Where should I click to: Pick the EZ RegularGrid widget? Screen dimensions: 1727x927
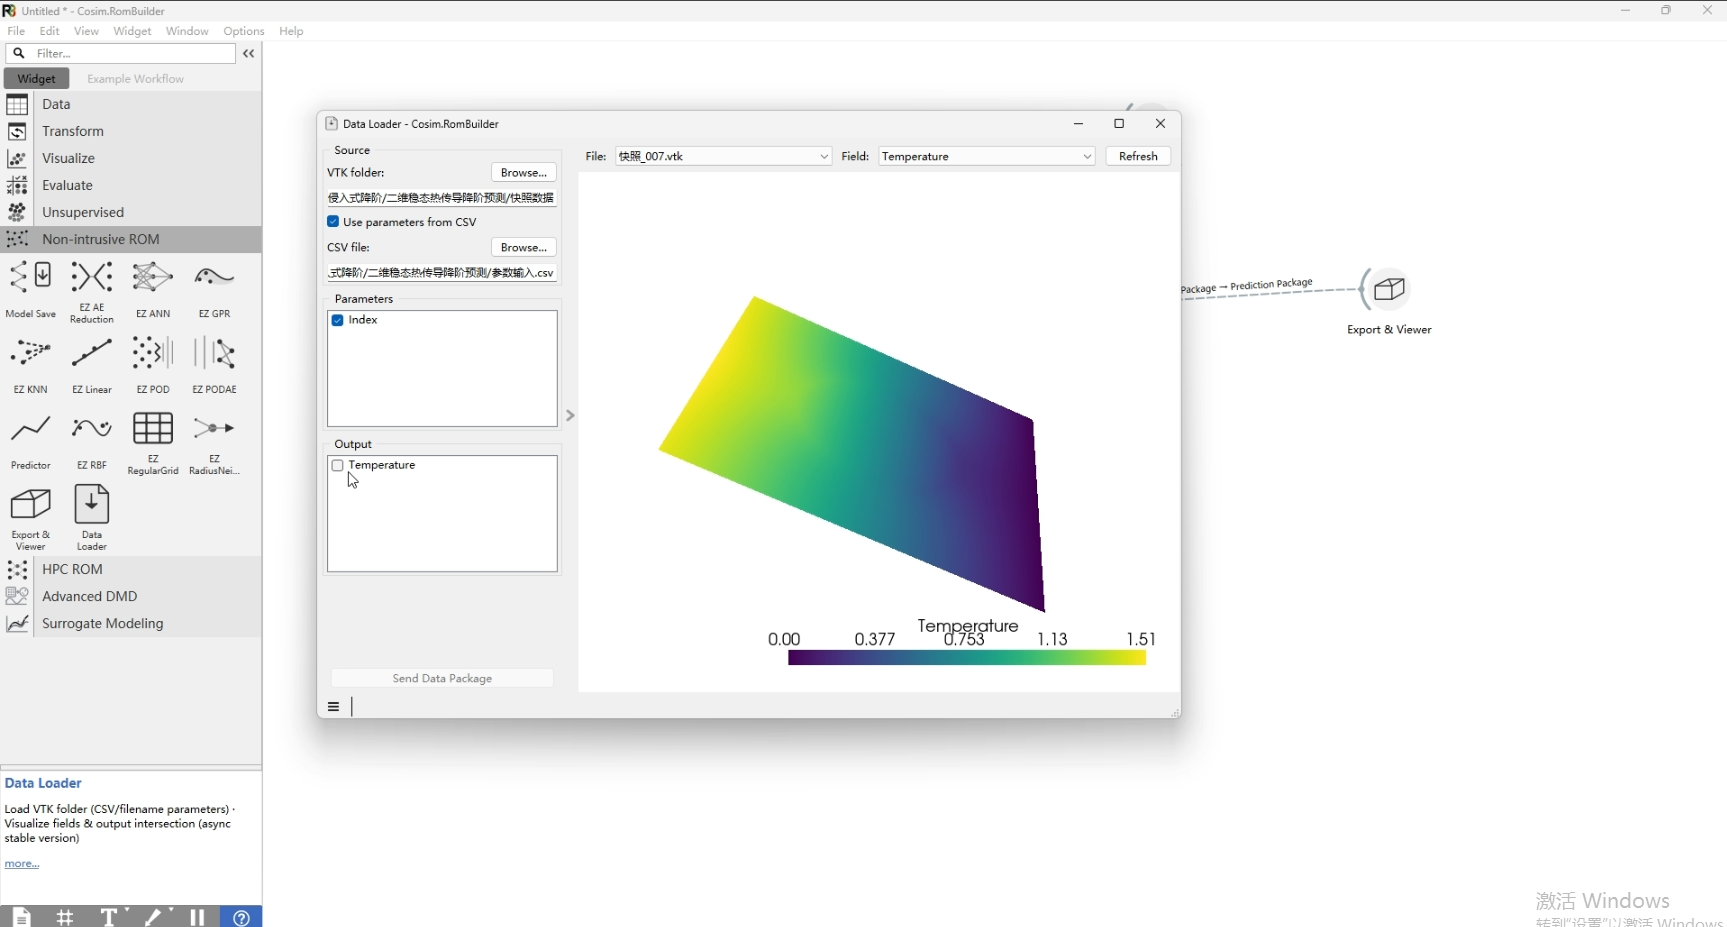153,442
